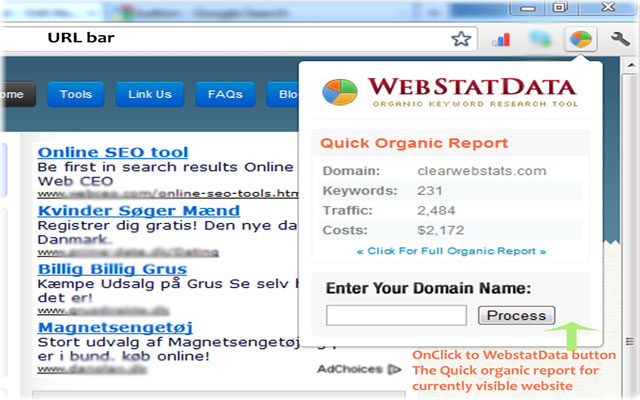This screenshot has height=400, width=640.
Task: Click the page scrollbar up arrow
Action: pyautogui.click(x=631, y=65)
